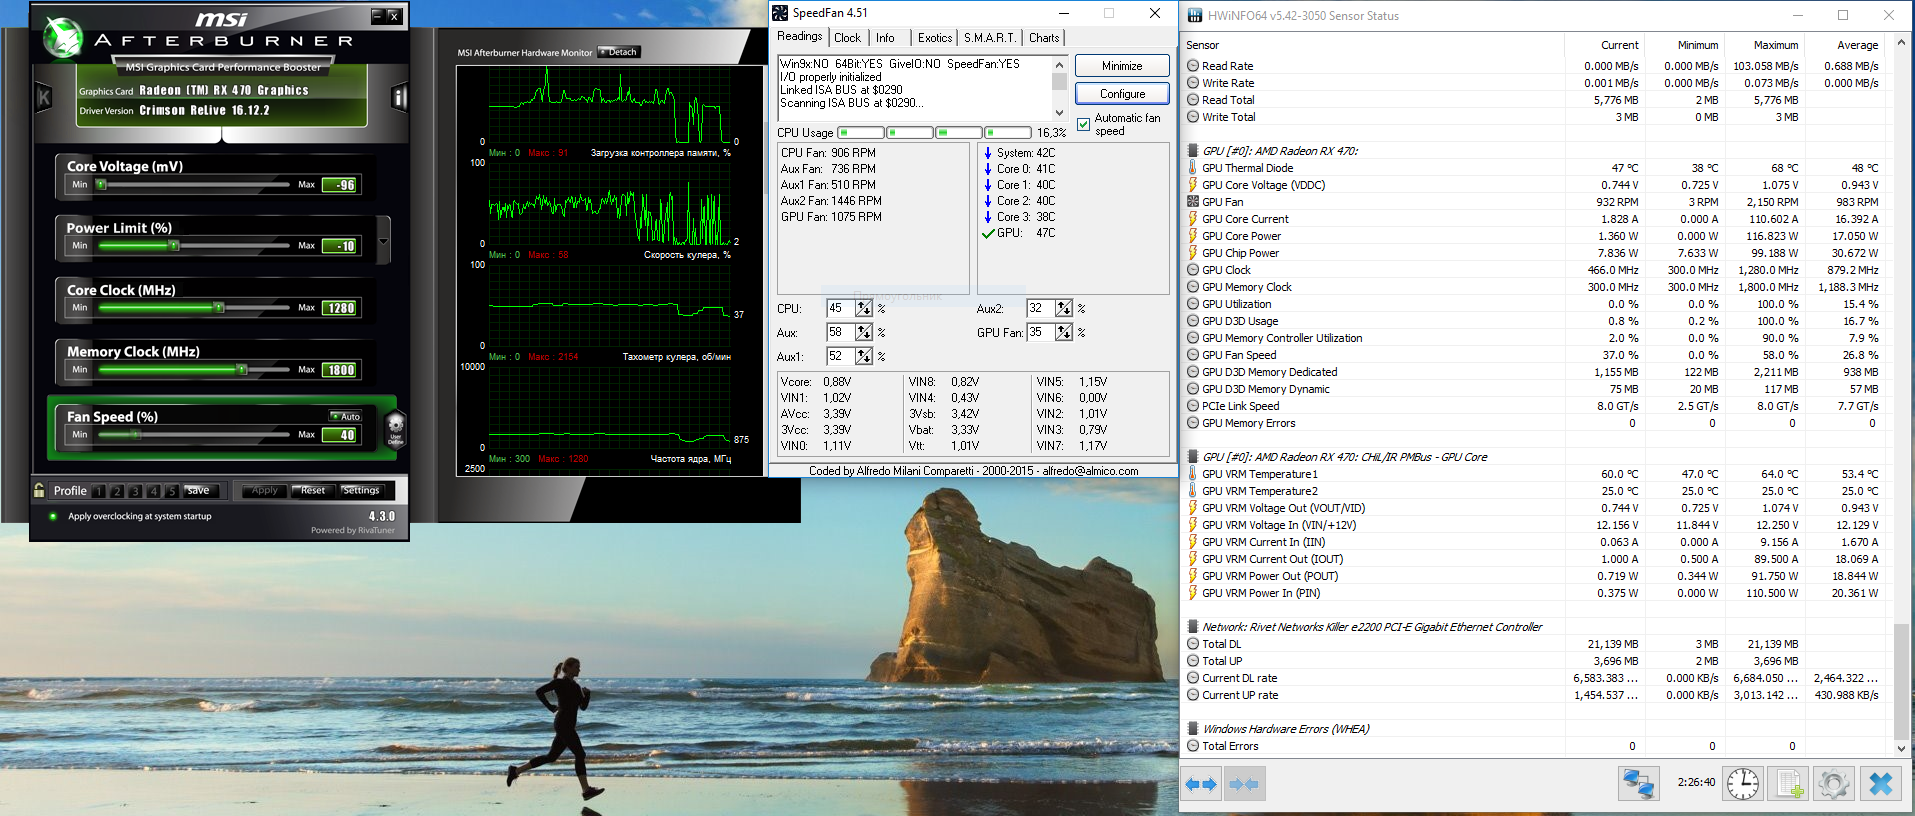Click the profile lock padlock icon
The image size is (1915, 816).
click(39, 490)
